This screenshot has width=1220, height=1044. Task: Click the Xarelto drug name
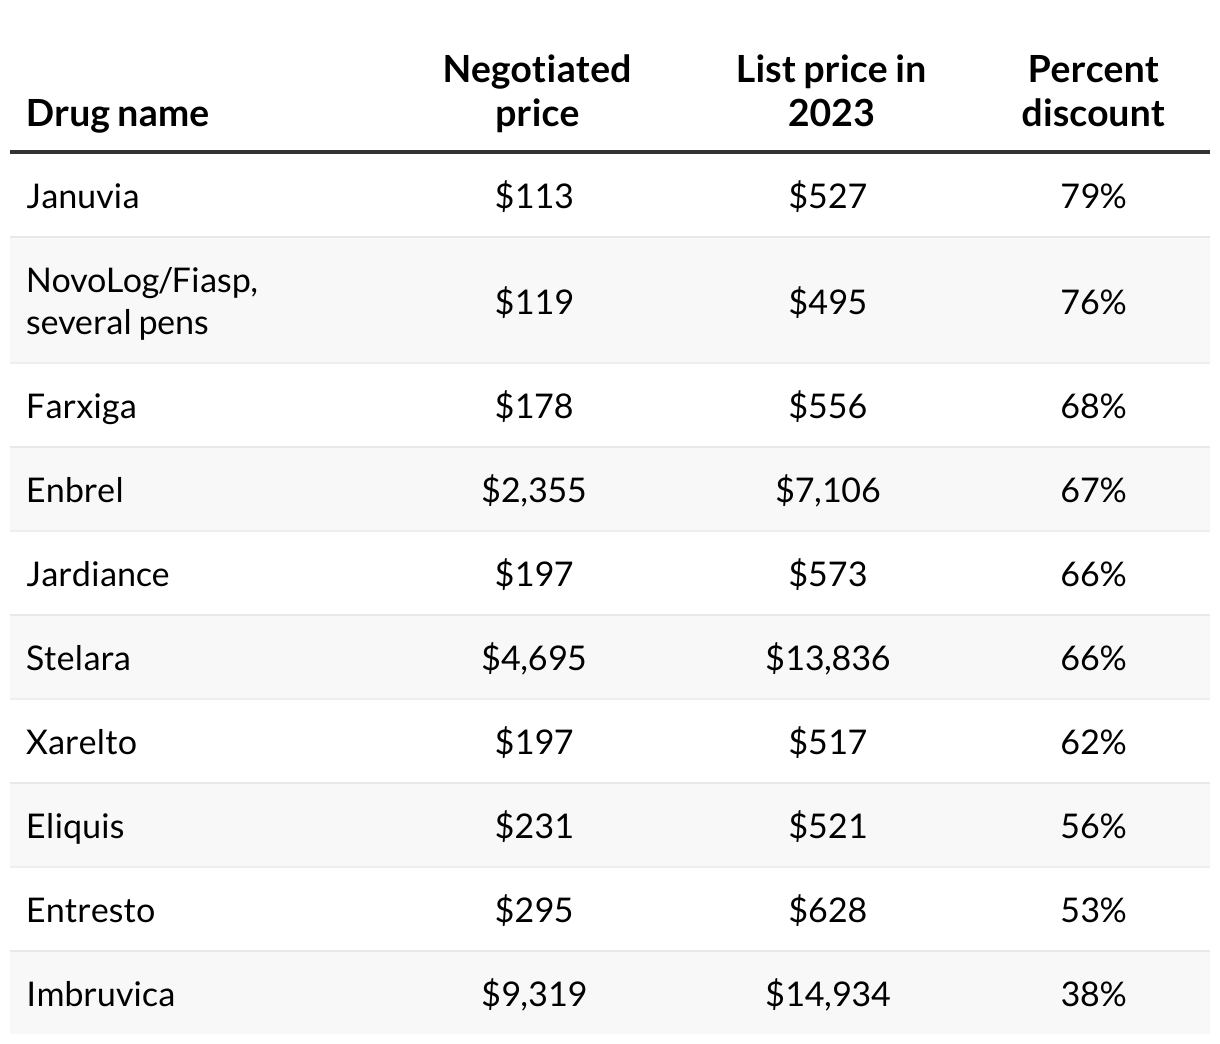coord(81,742)
